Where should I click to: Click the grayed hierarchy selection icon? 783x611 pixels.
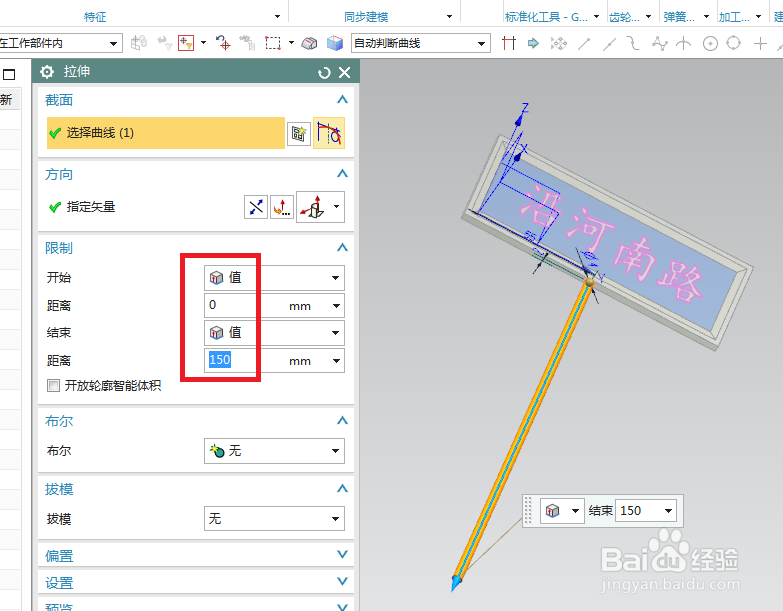pyautogui.click(x=247, y=43)
